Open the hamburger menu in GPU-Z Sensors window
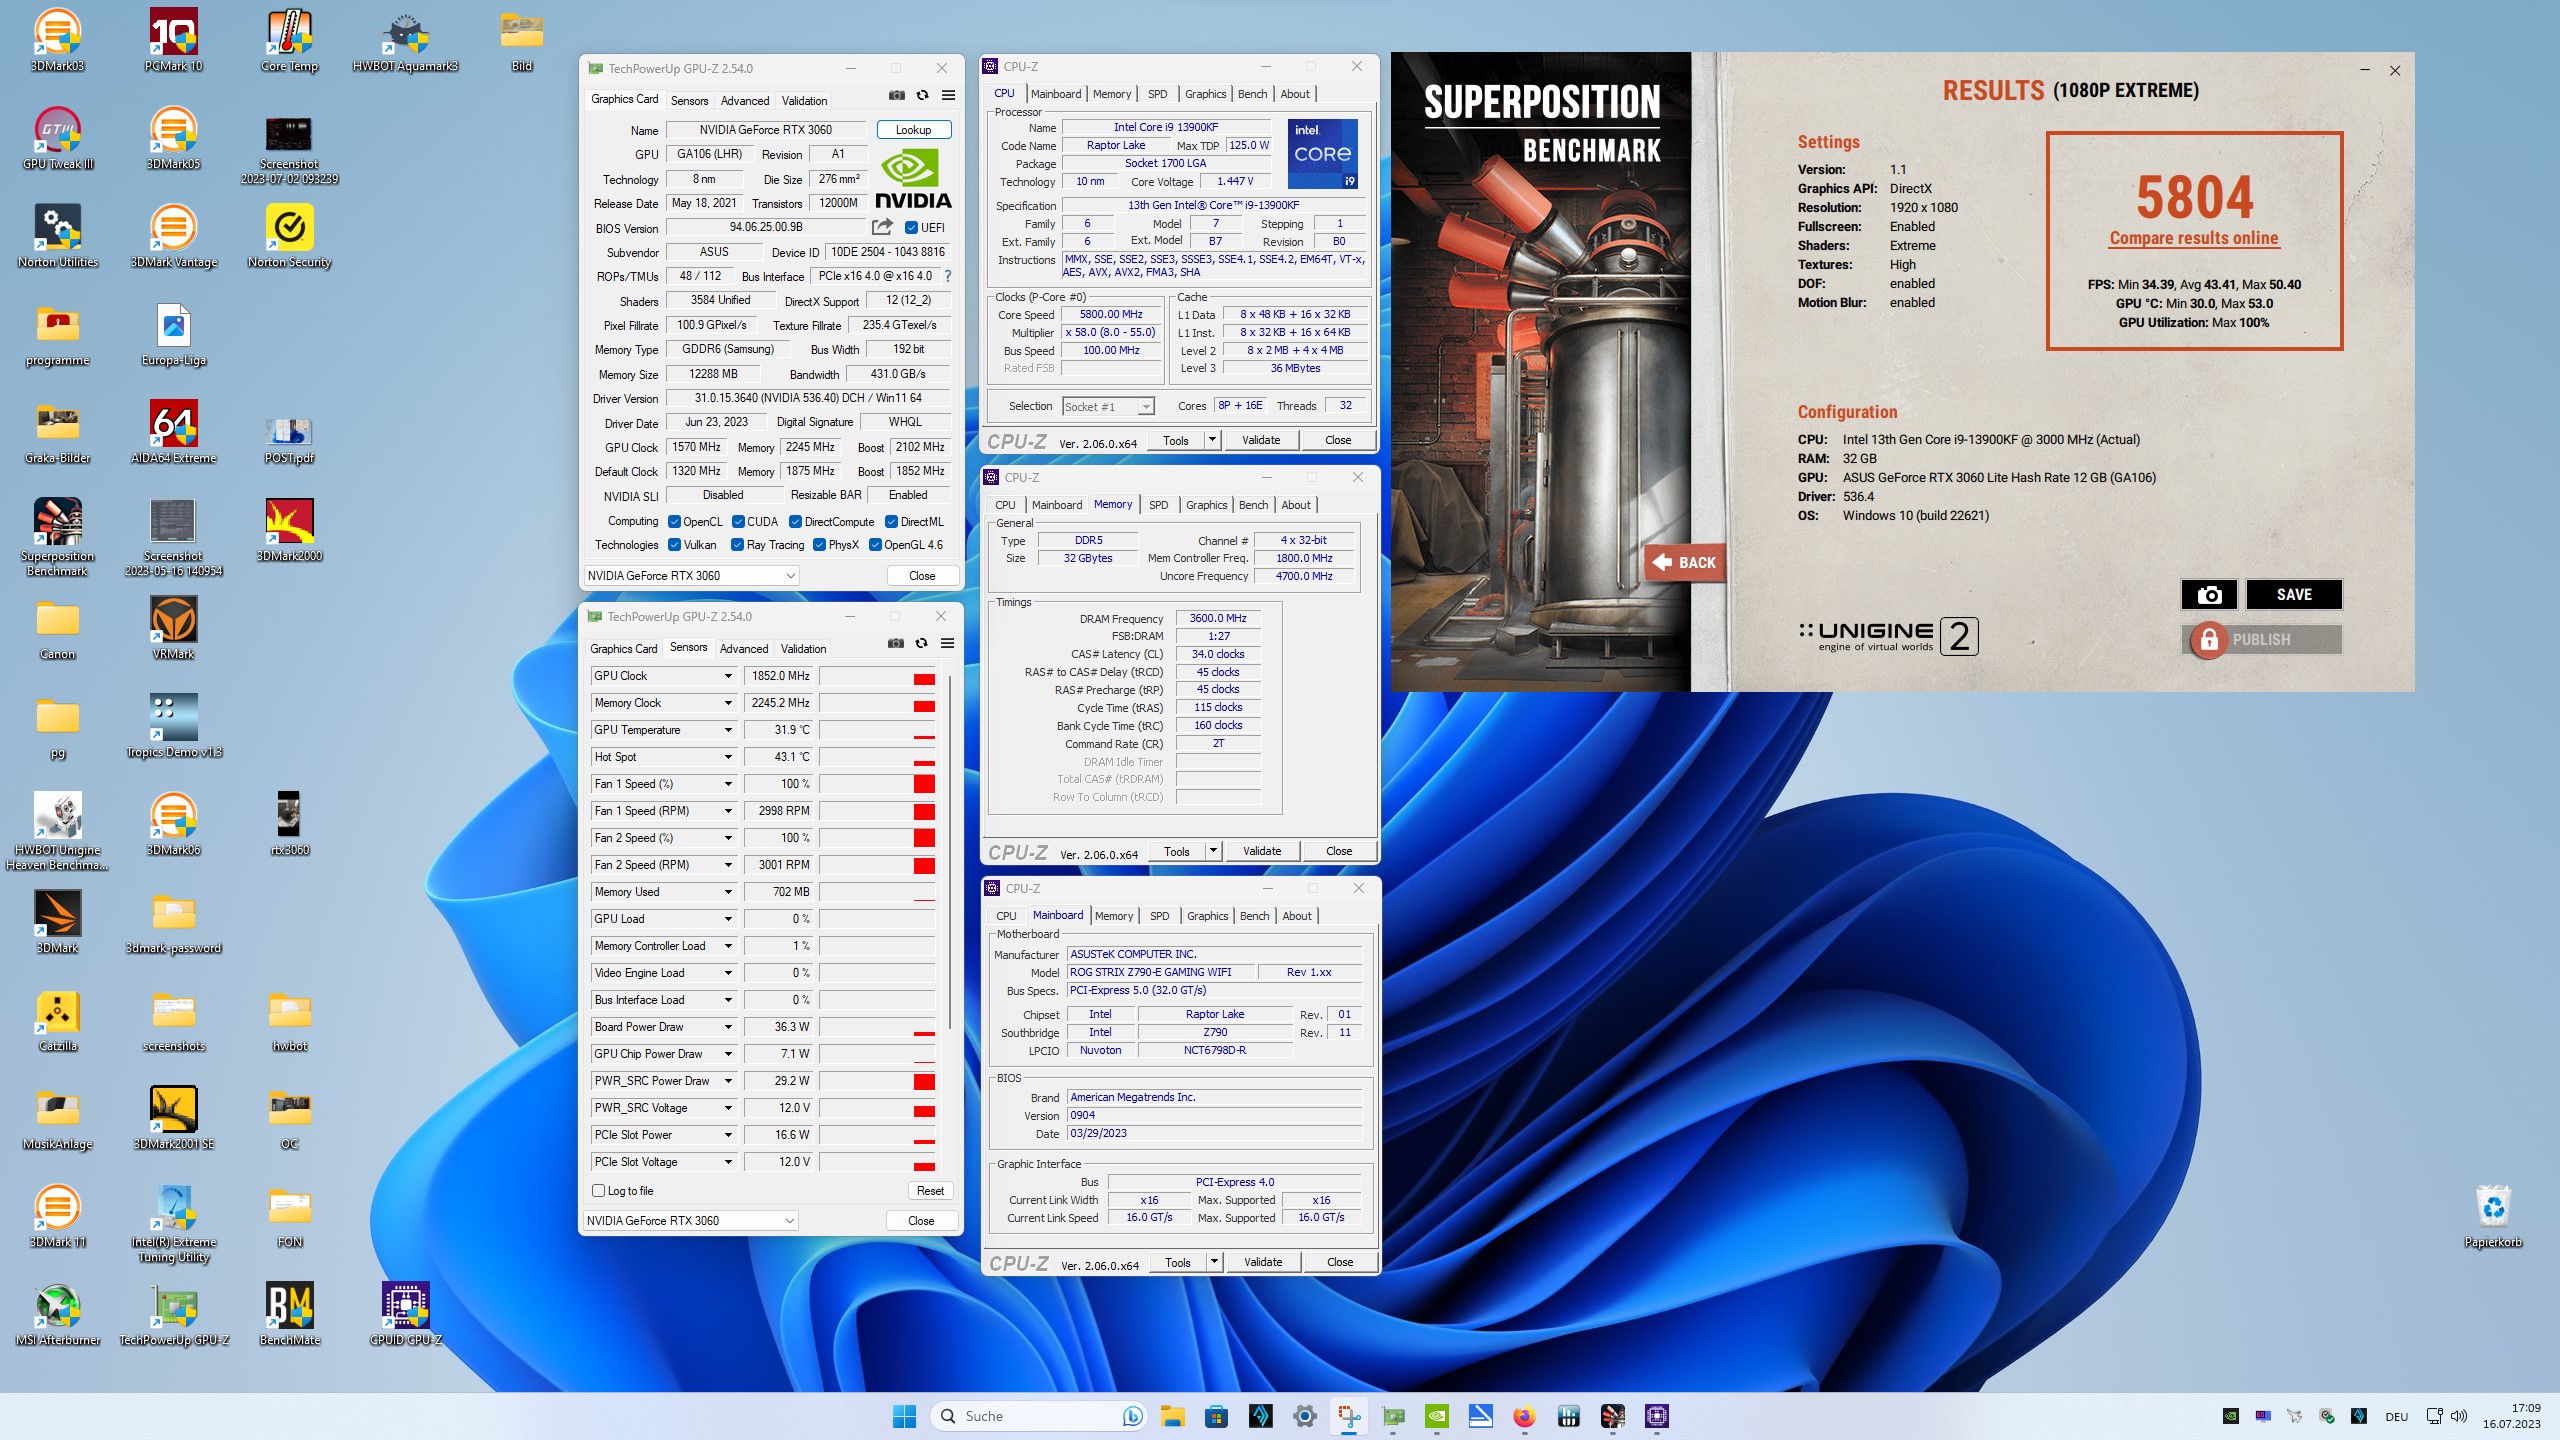The width and height of the screenshot is (2560, 1440). 947,643
